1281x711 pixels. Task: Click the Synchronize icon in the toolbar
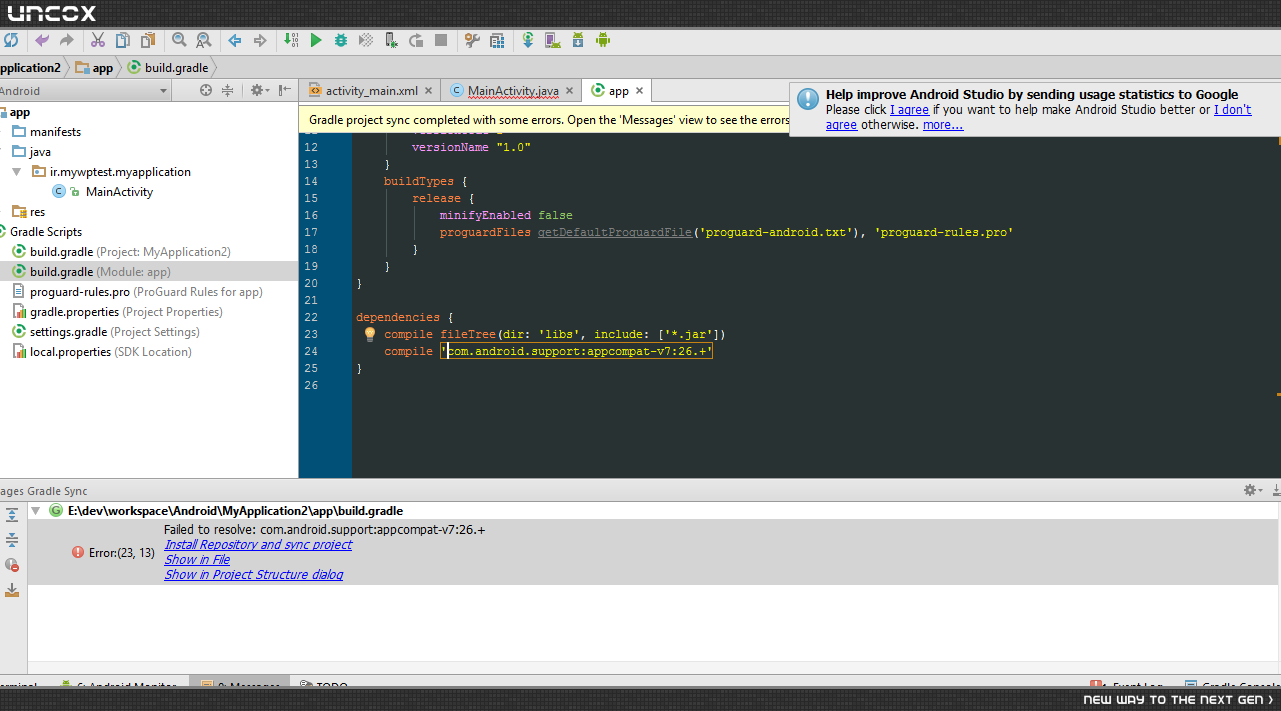(10, 41)
